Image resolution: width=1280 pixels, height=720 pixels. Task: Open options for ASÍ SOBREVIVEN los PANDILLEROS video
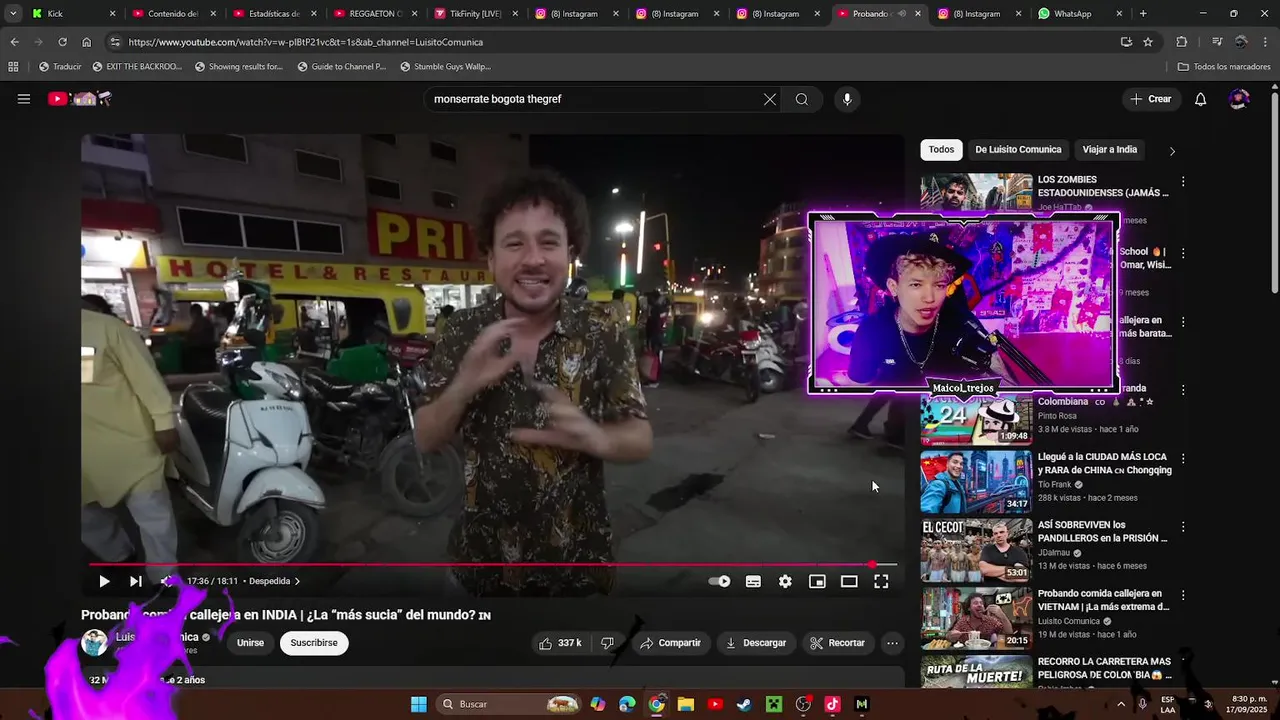(x=1183, y=527)
